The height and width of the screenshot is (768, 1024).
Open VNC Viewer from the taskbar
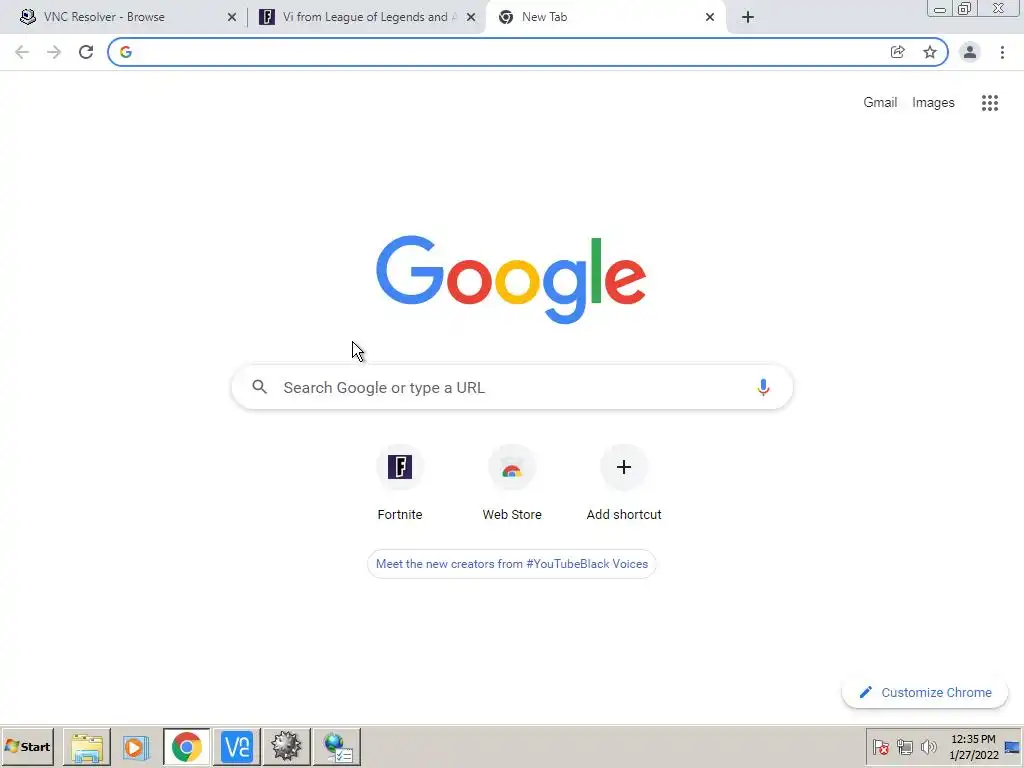coord(236,746)
